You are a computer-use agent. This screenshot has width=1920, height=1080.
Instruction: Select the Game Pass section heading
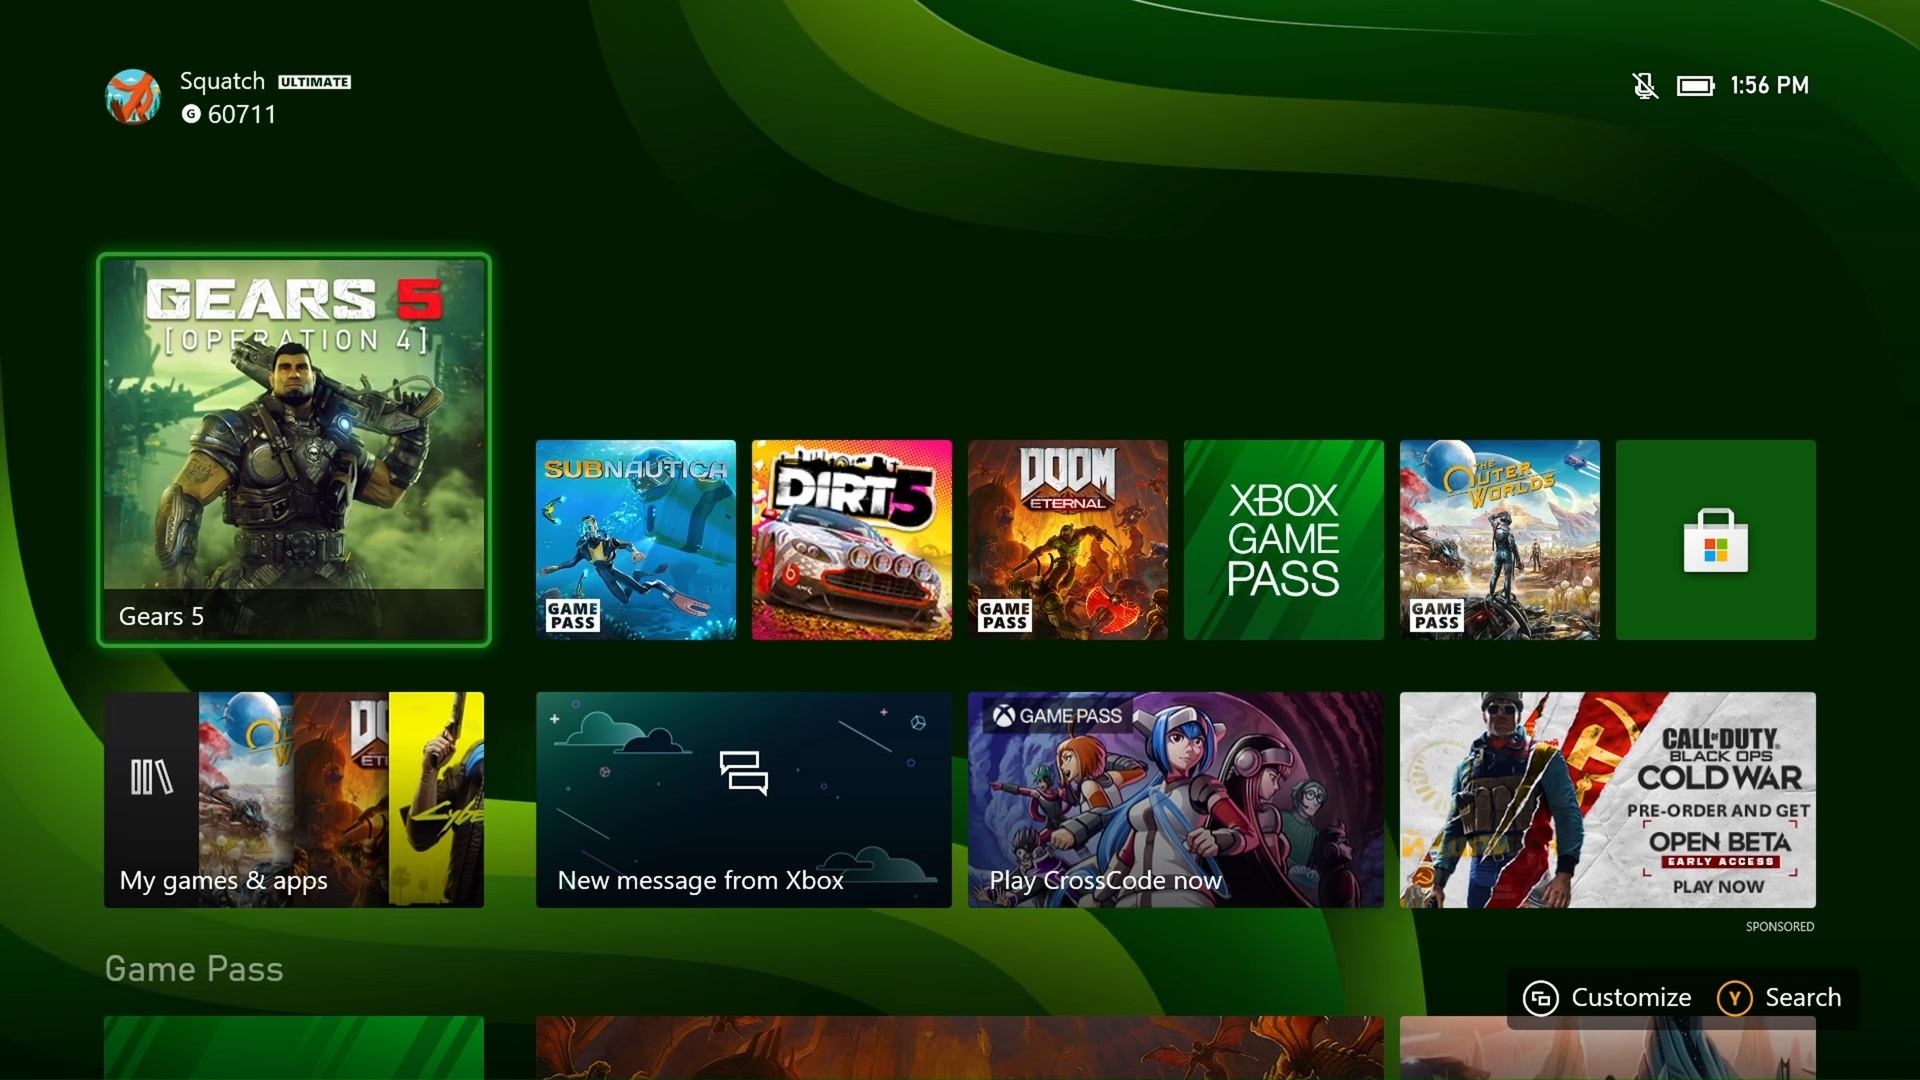(x=194, y=969)
